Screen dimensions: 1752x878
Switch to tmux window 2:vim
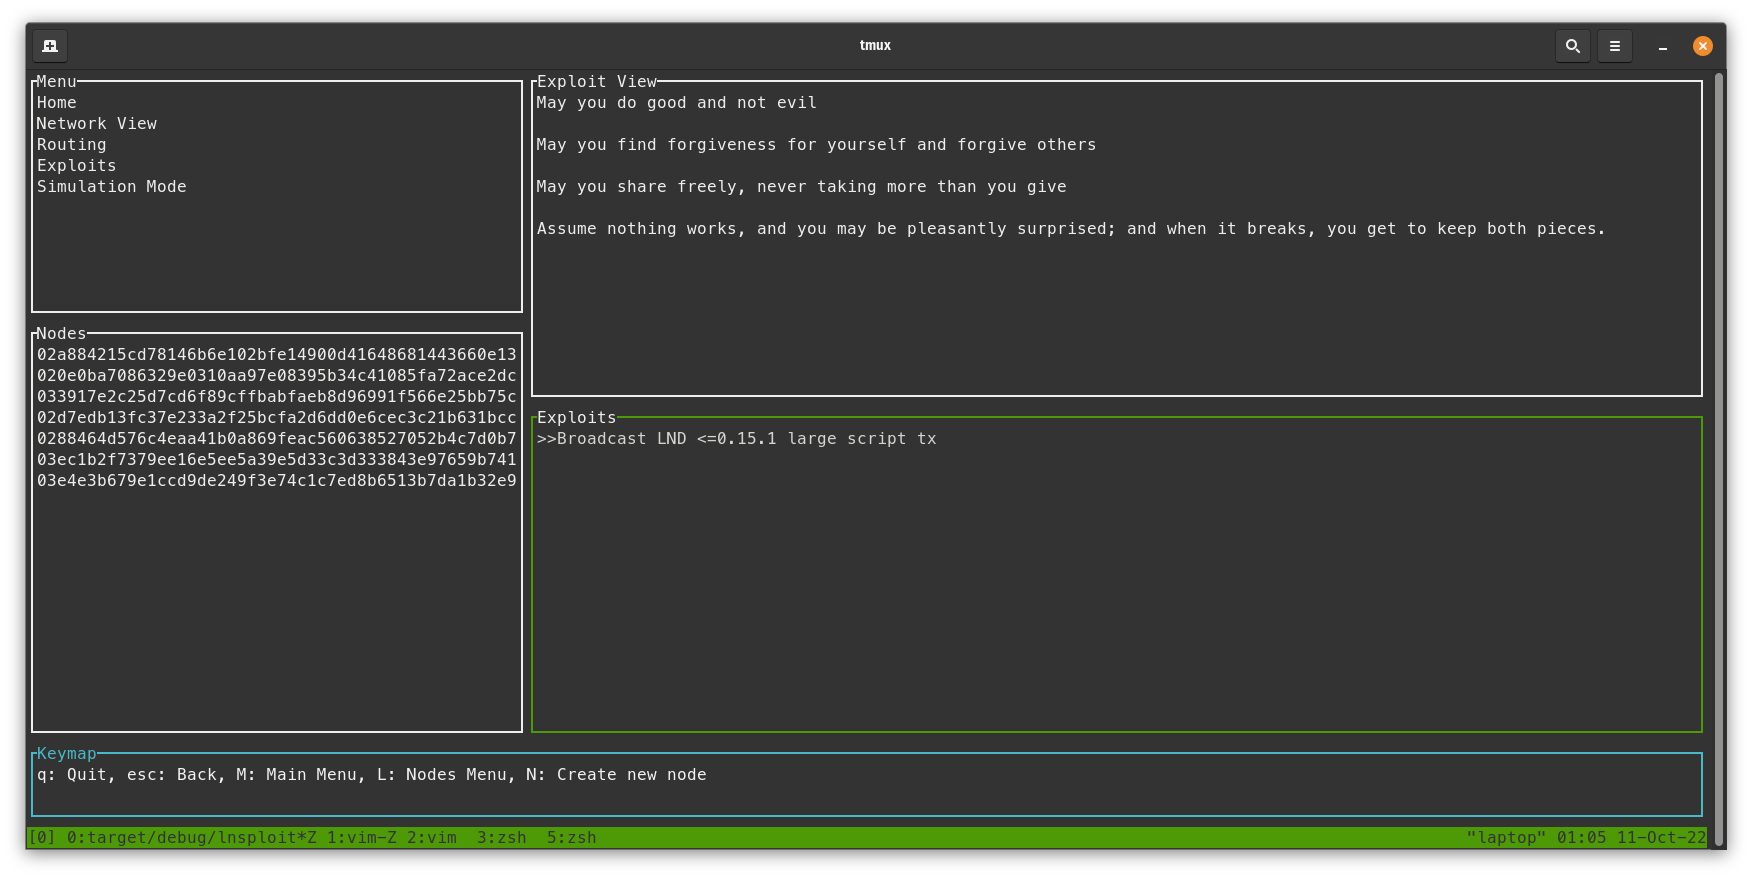(x=432, y=838)
